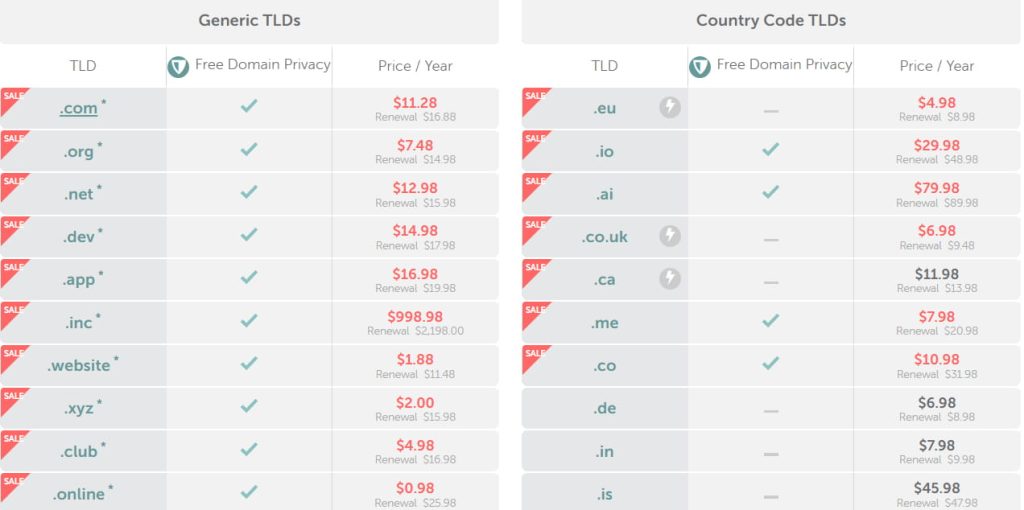The height and width of the screenshot is (510, 1024).
Task: Click the $79.98 price for .ai
Action: coord(937,187)
